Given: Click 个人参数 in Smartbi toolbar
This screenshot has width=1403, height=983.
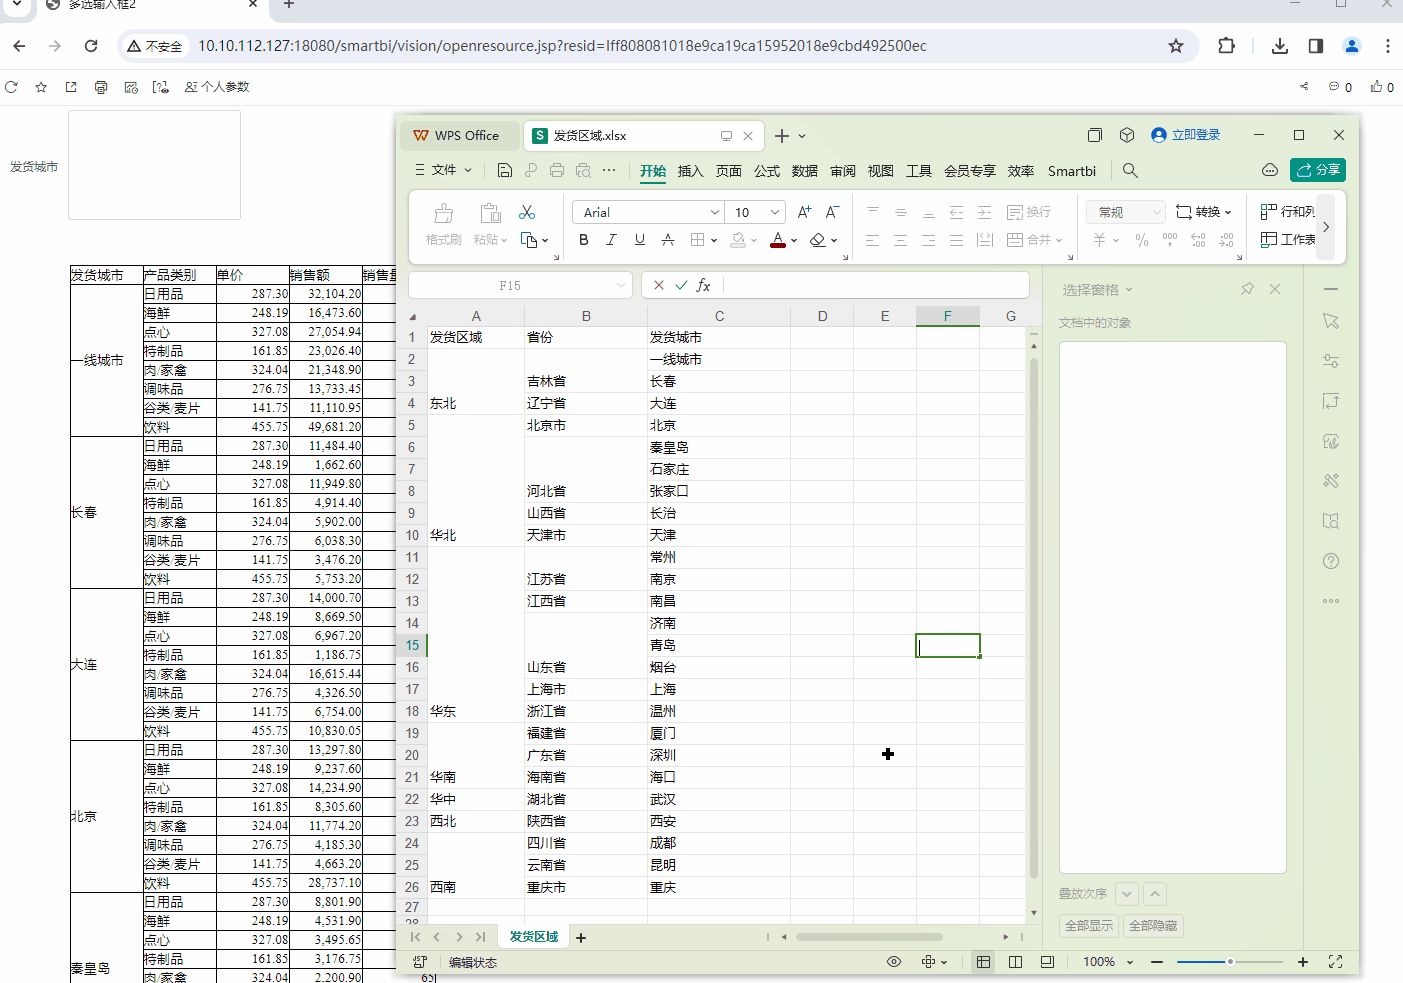Looking at the screenshot, I should pos(217,87).
